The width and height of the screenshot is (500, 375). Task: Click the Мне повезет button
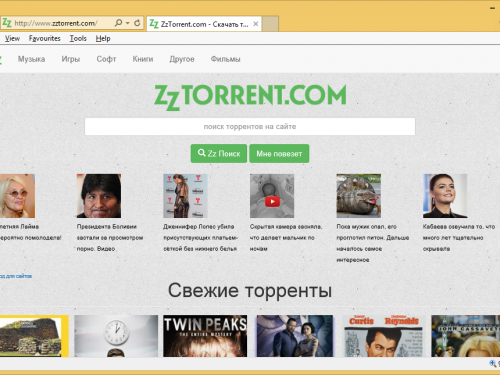click(279, 154)
